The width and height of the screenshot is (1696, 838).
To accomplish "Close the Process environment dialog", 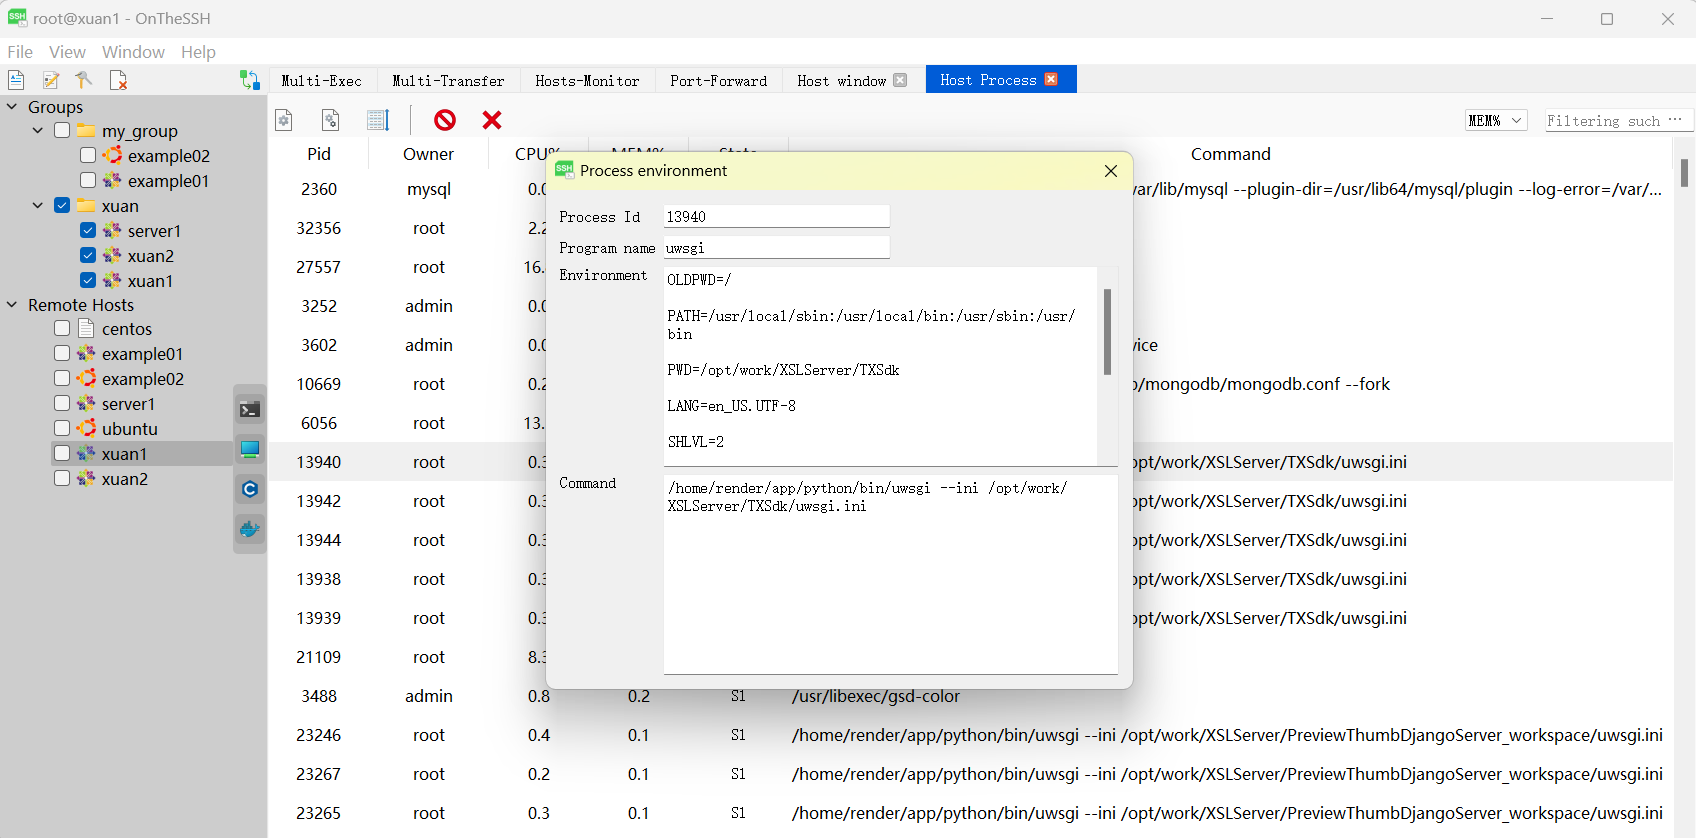I will (x=1110, y=171).
